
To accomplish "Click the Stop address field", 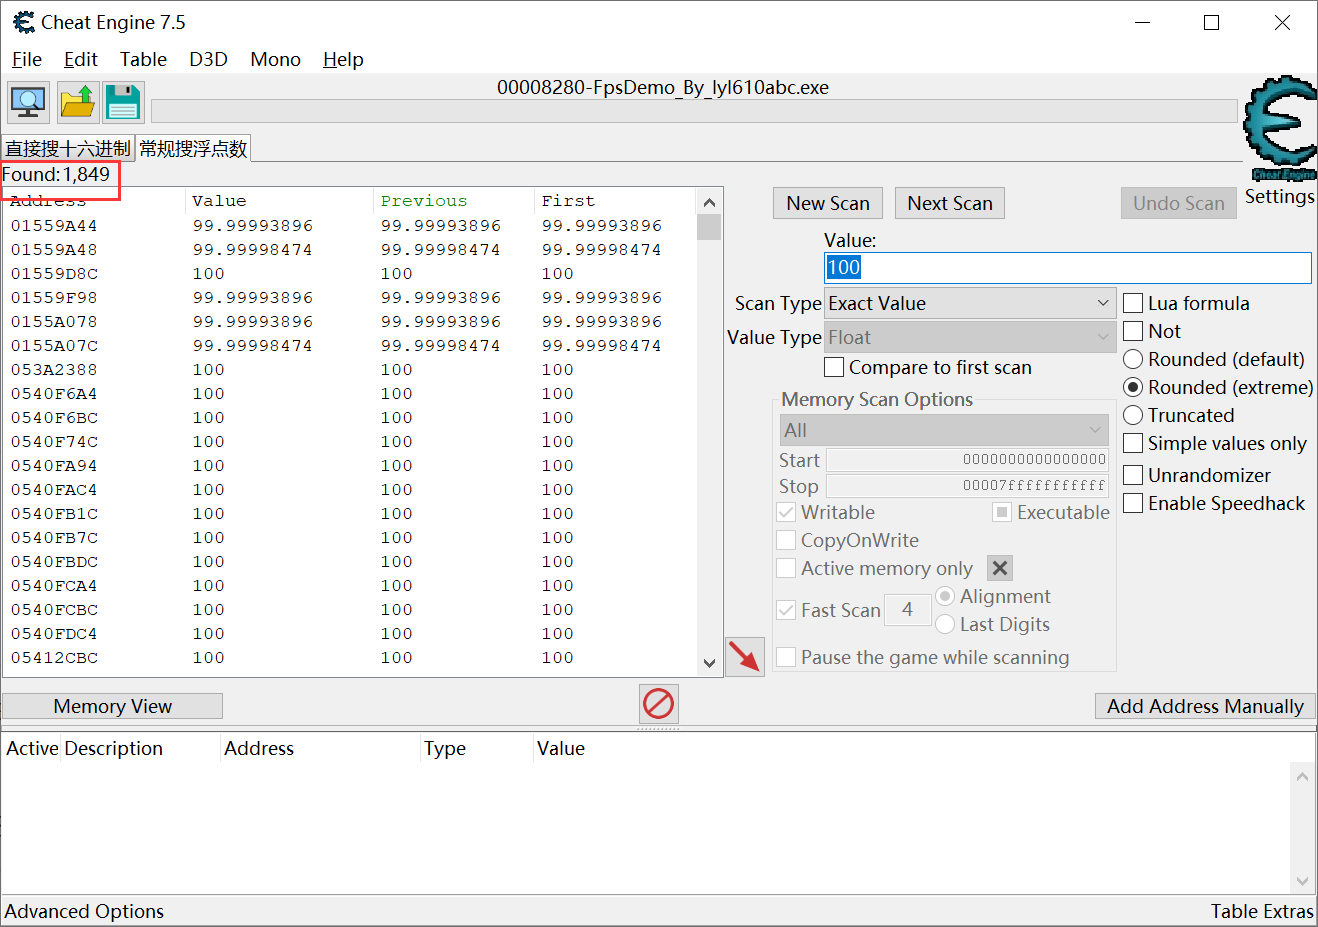I will pos(967,486).
